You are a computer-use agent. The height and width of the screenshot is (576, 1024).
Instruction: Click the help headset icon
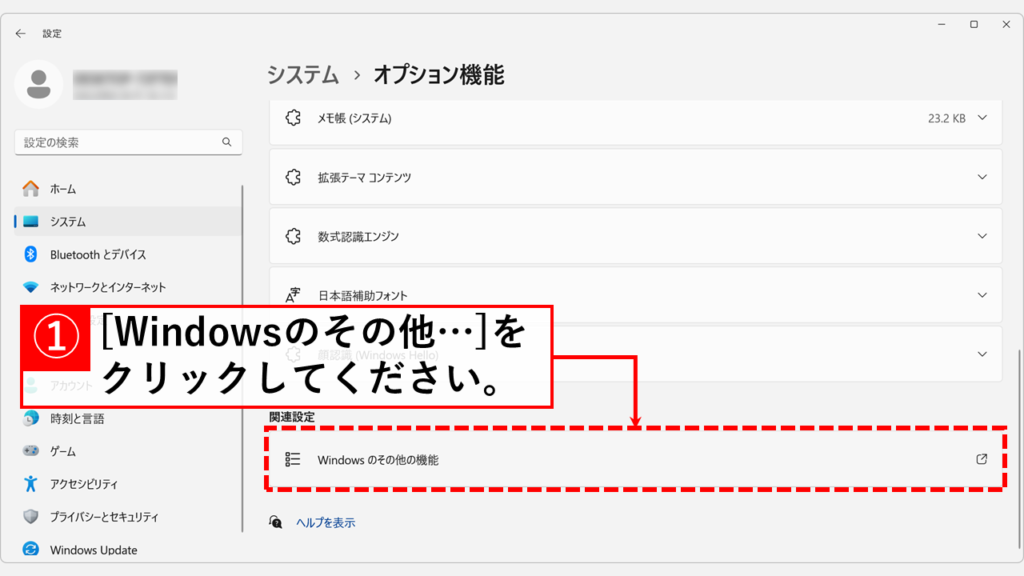point(276,522)
